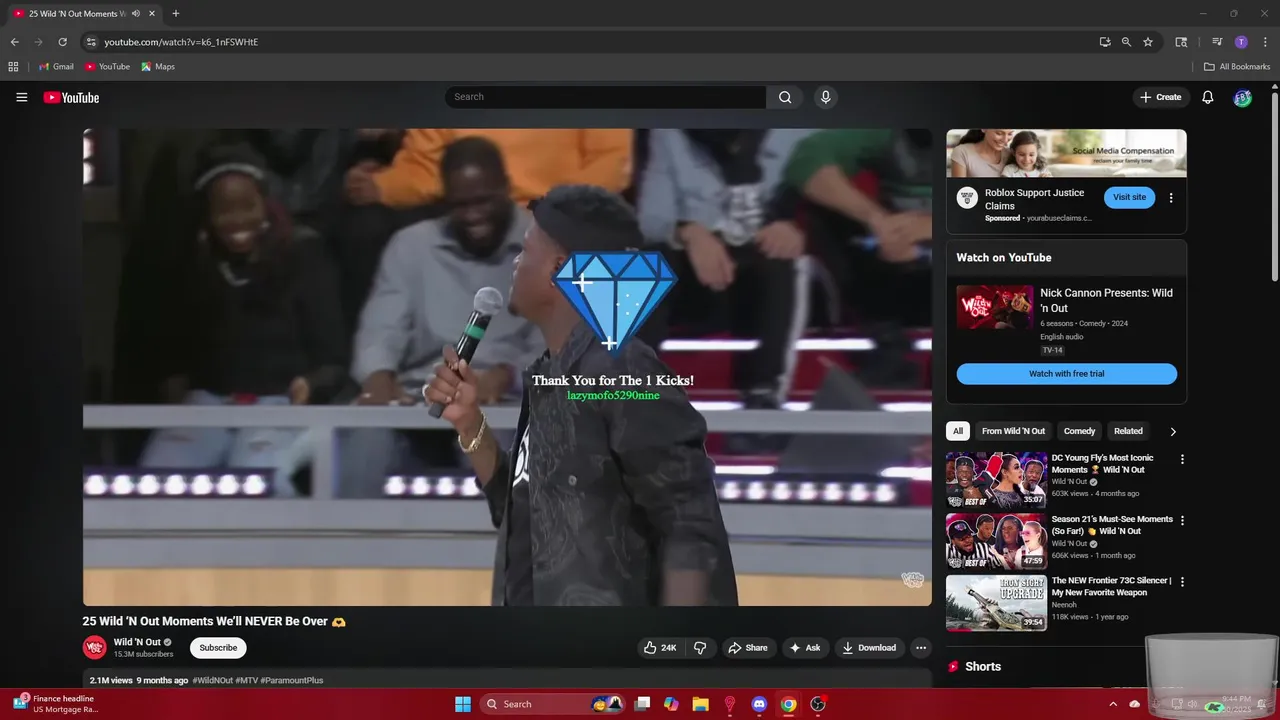Screen dimensions: 1280x720
Task: Open menu for Frontier 73C Silencer video
Action: point(1182,582)
